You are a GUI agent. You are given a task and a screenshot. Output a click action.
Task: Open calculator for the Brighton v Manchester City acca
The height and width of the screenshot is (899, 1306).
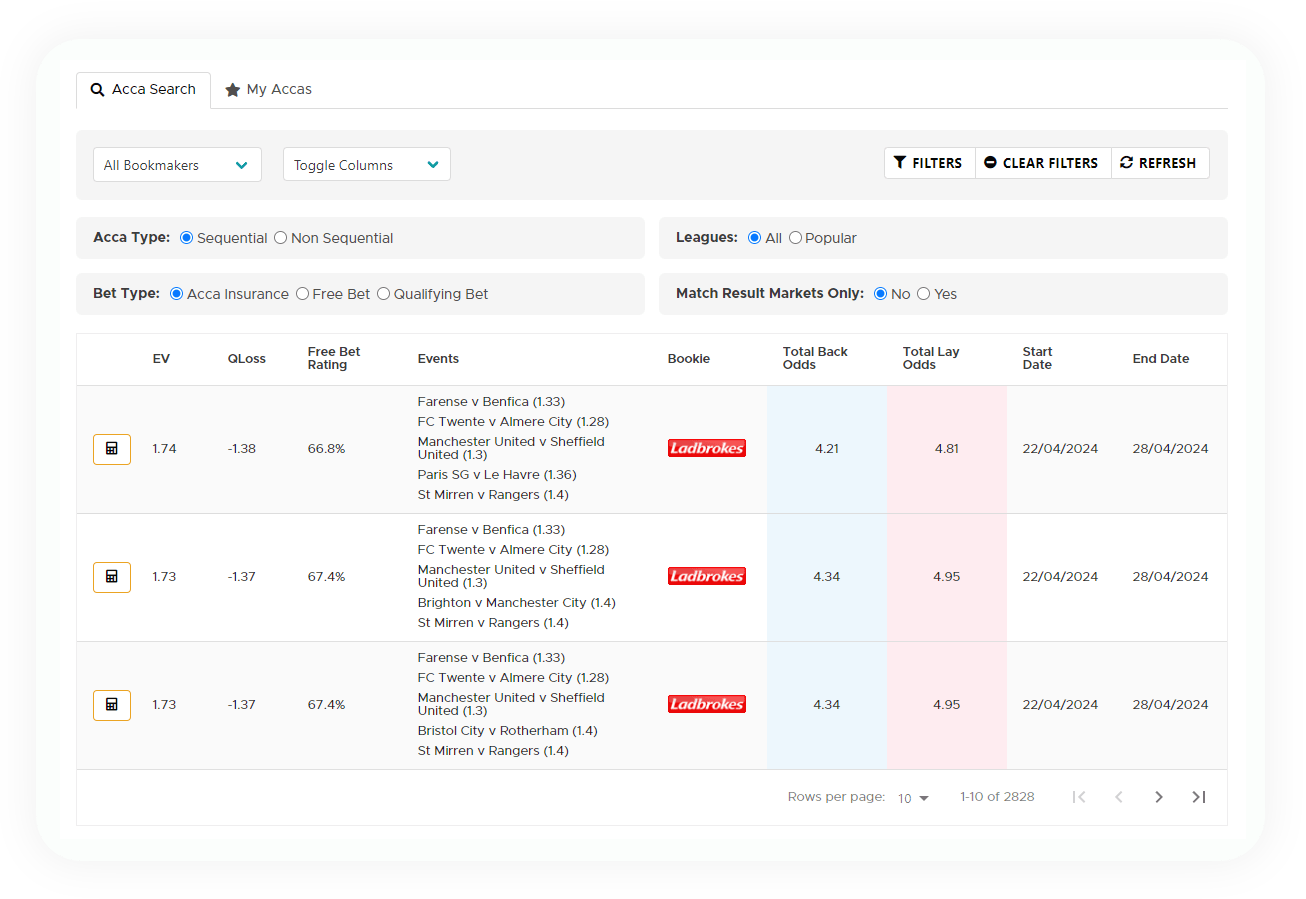click(112, 577)
